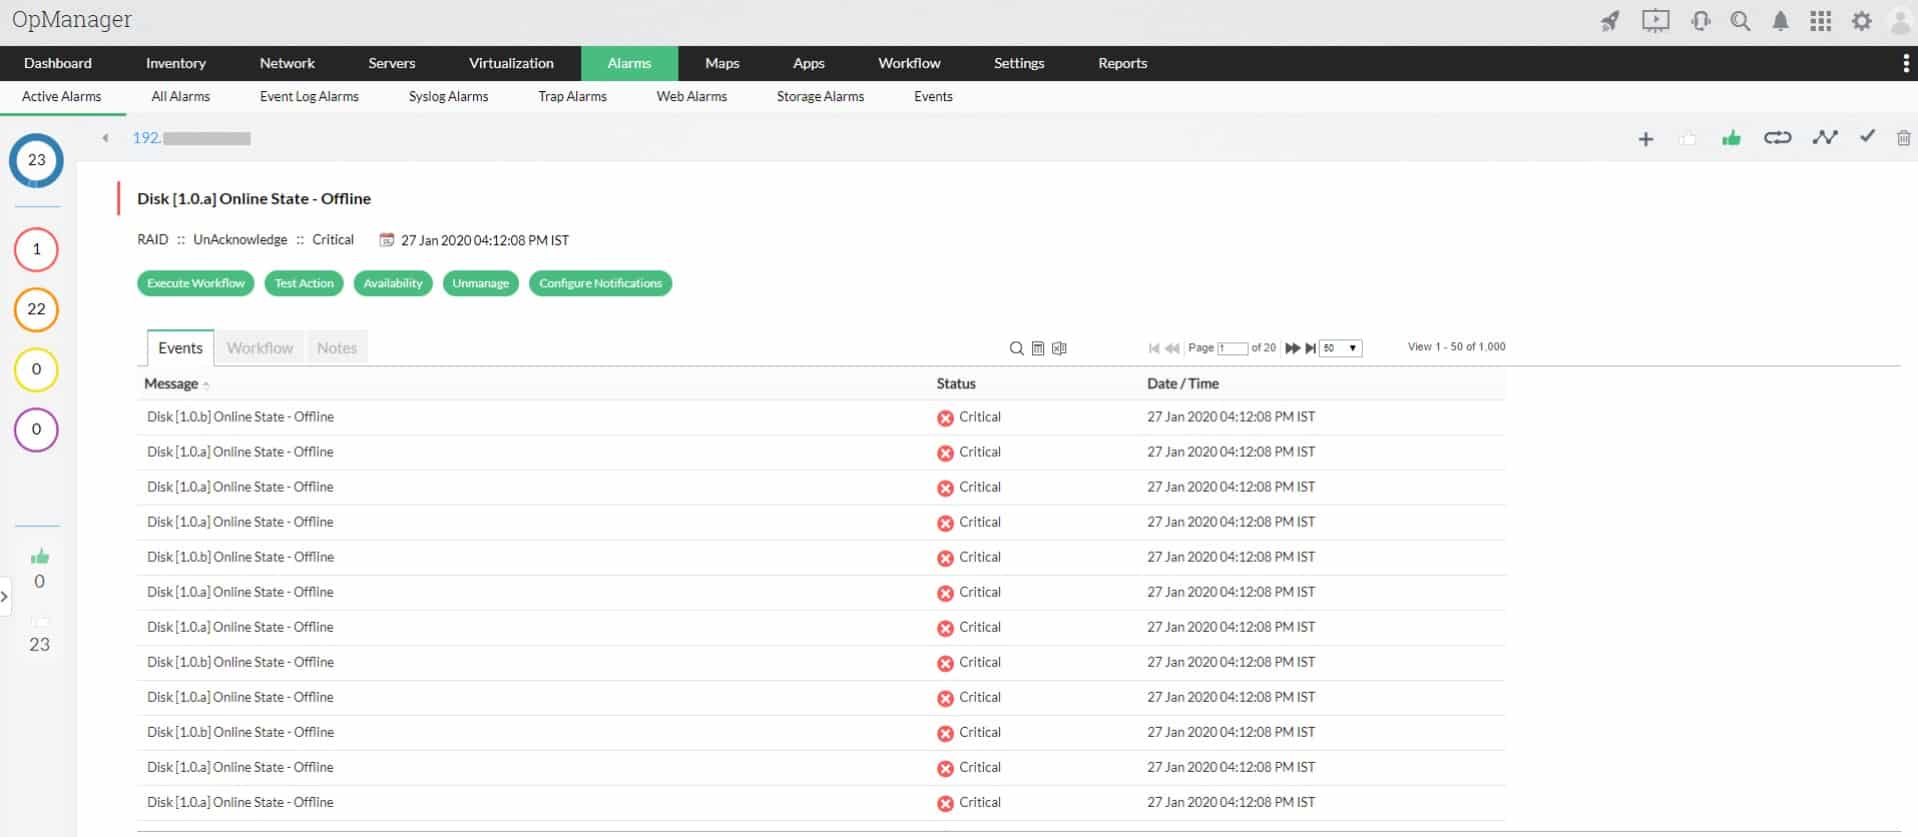Expand the collapsed left side panel arrow
The height and width of the screenshot is (837, 1918).
(5, 597)
